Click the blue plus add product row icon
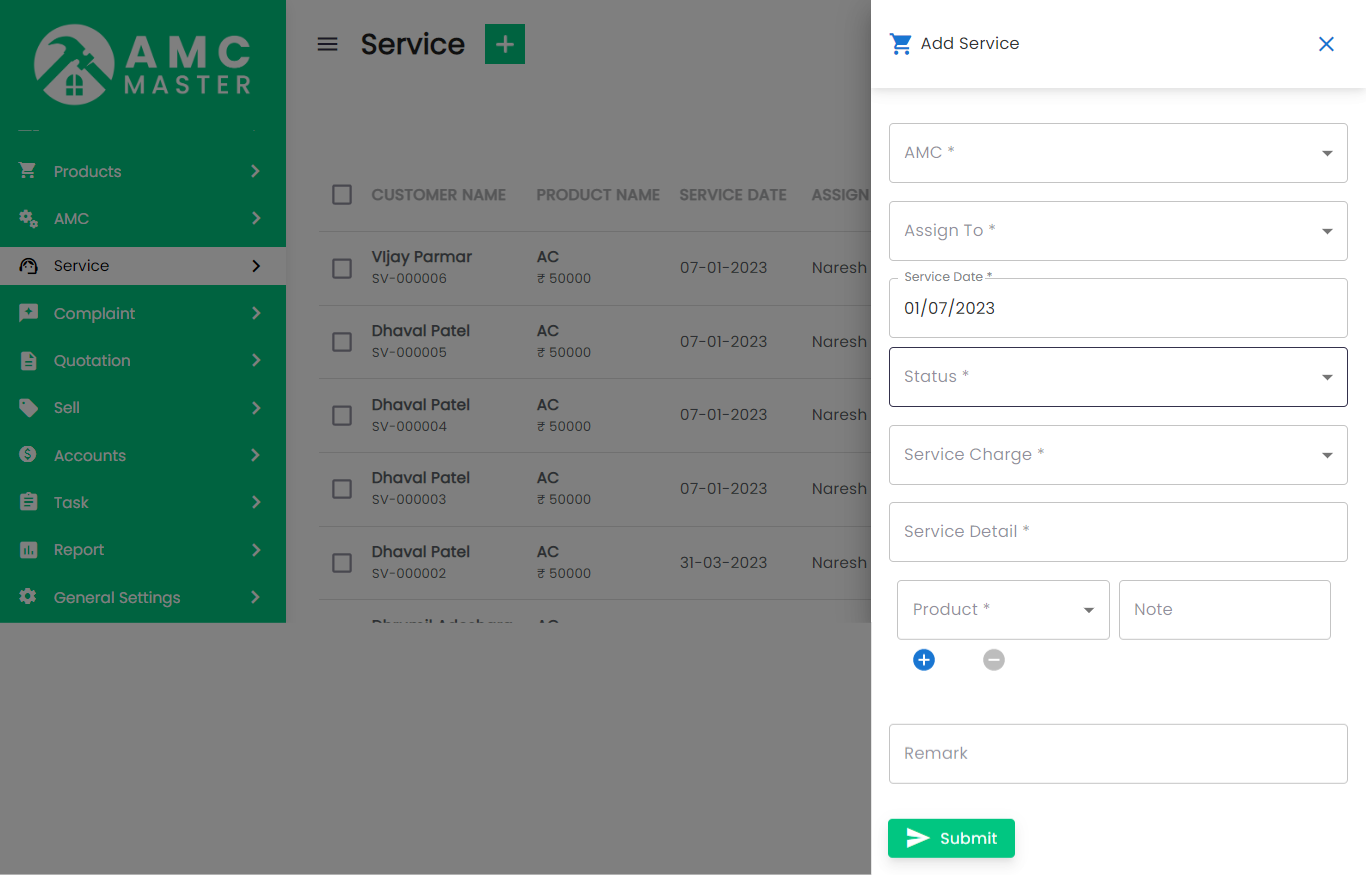 click(924, 660)
